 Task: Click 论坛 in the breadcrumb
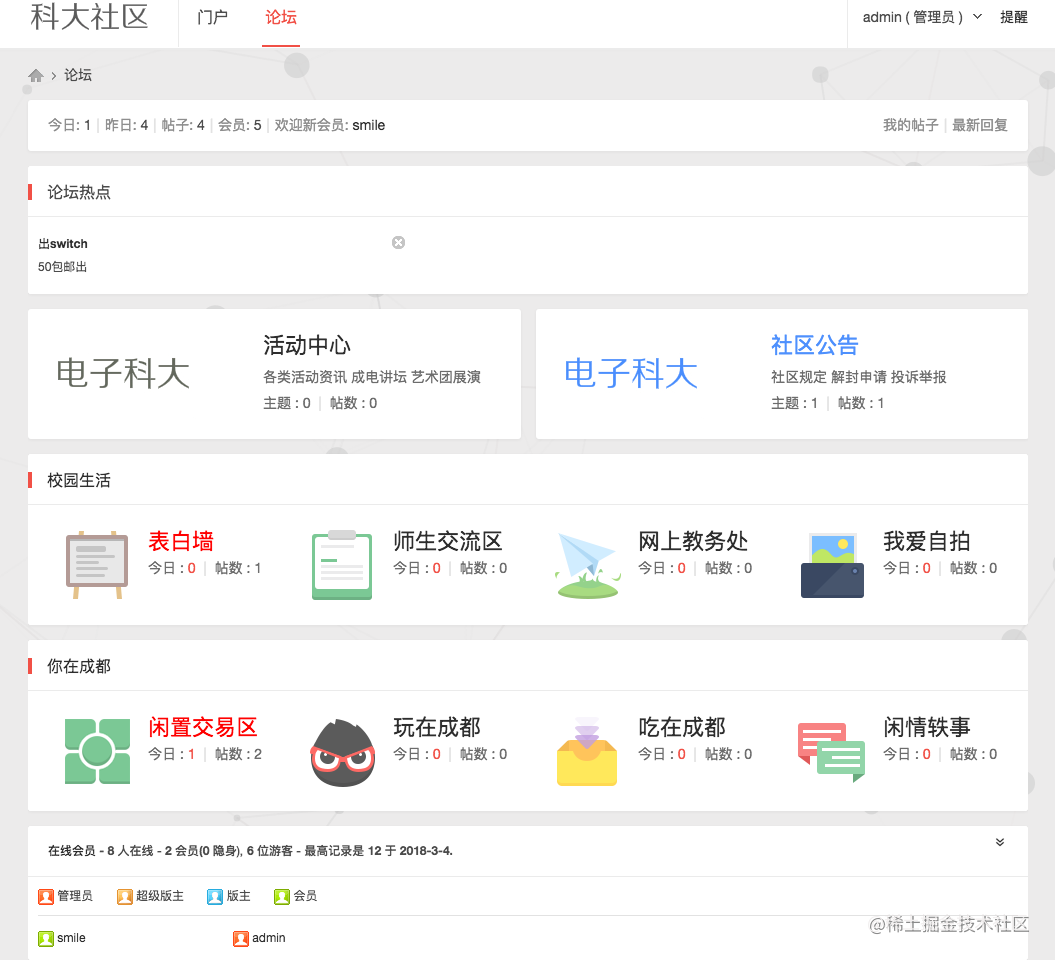pyautogui.click(x=78, y=75)
